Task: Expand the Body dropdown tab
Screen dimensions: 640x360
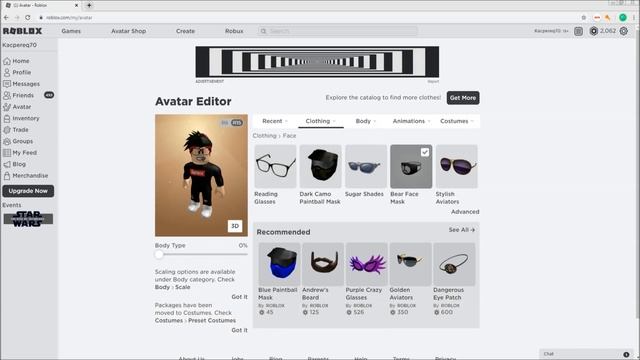Action: pyautogui.click(x=366, y=121)
